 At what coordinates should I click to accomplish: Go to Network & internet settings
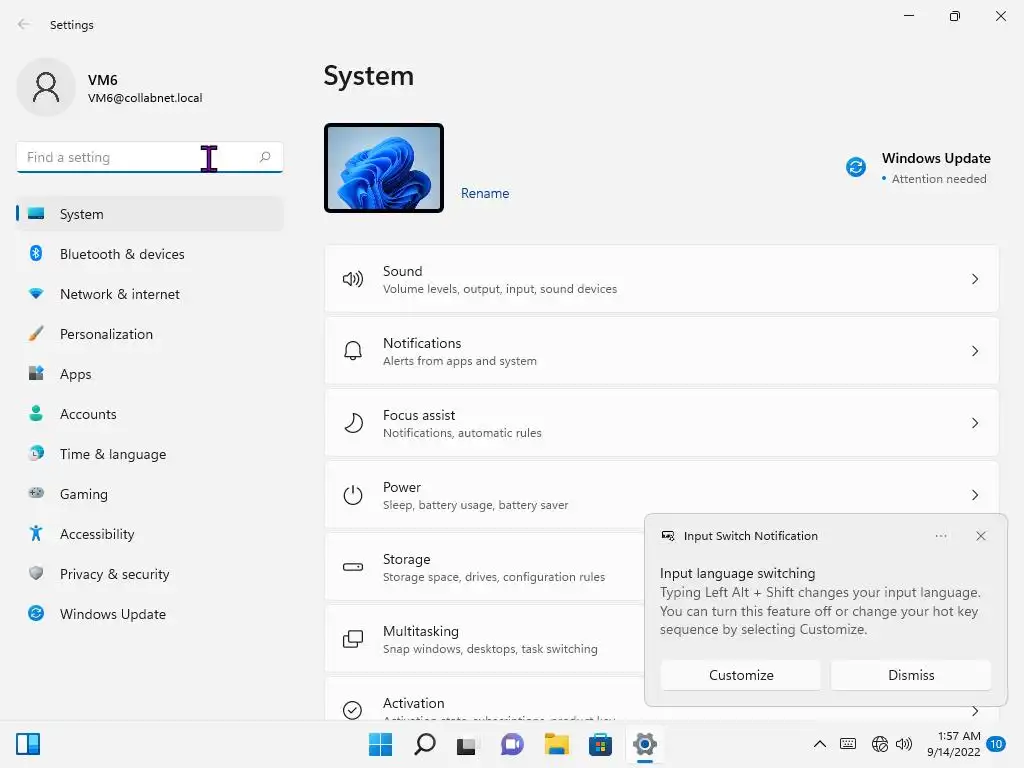(x=150, y=294)
